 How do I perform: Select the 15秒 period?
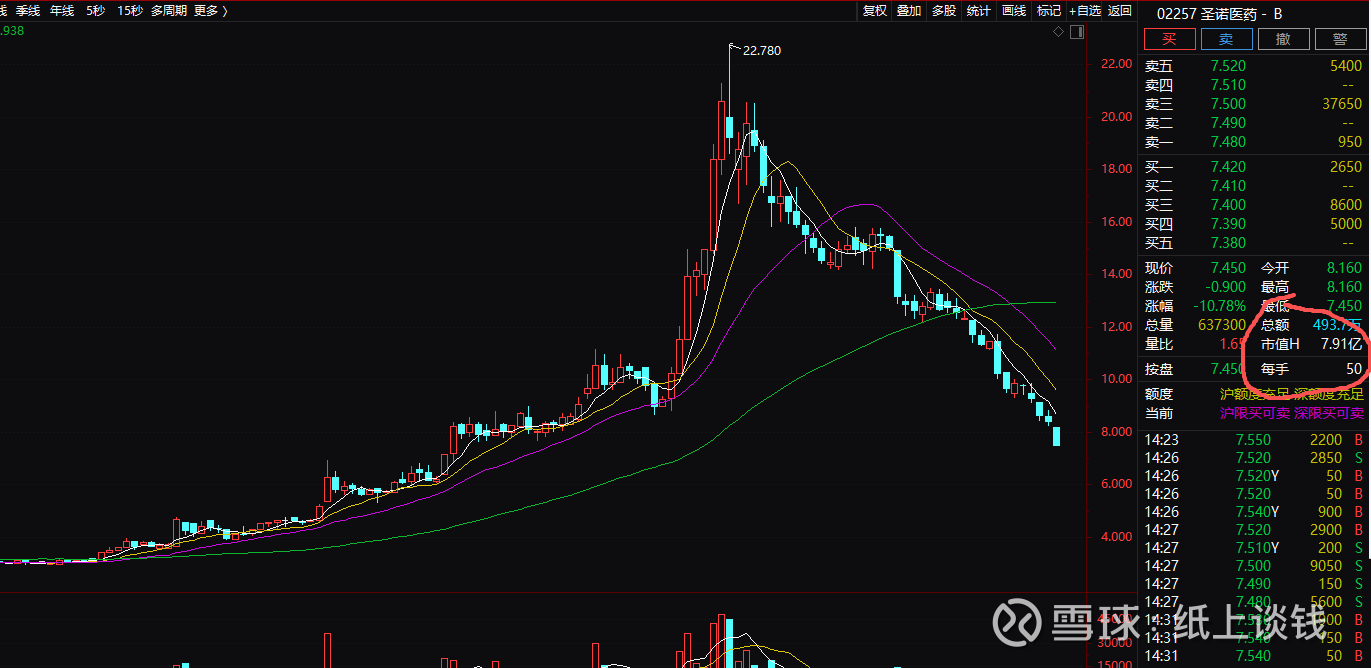[129, 11]
